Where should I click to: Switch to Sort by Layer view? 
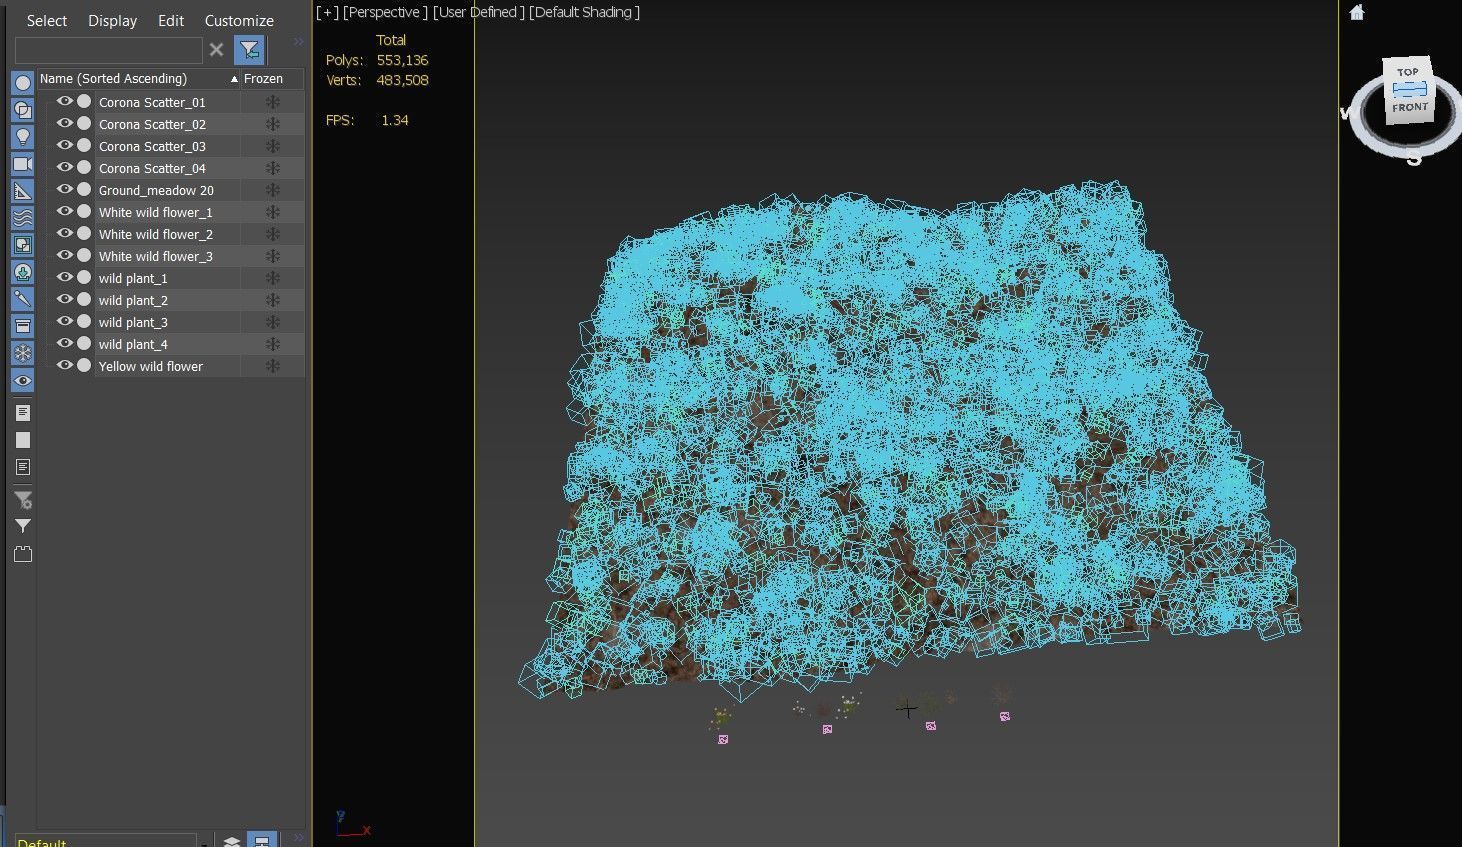click(x=232, y=841)
